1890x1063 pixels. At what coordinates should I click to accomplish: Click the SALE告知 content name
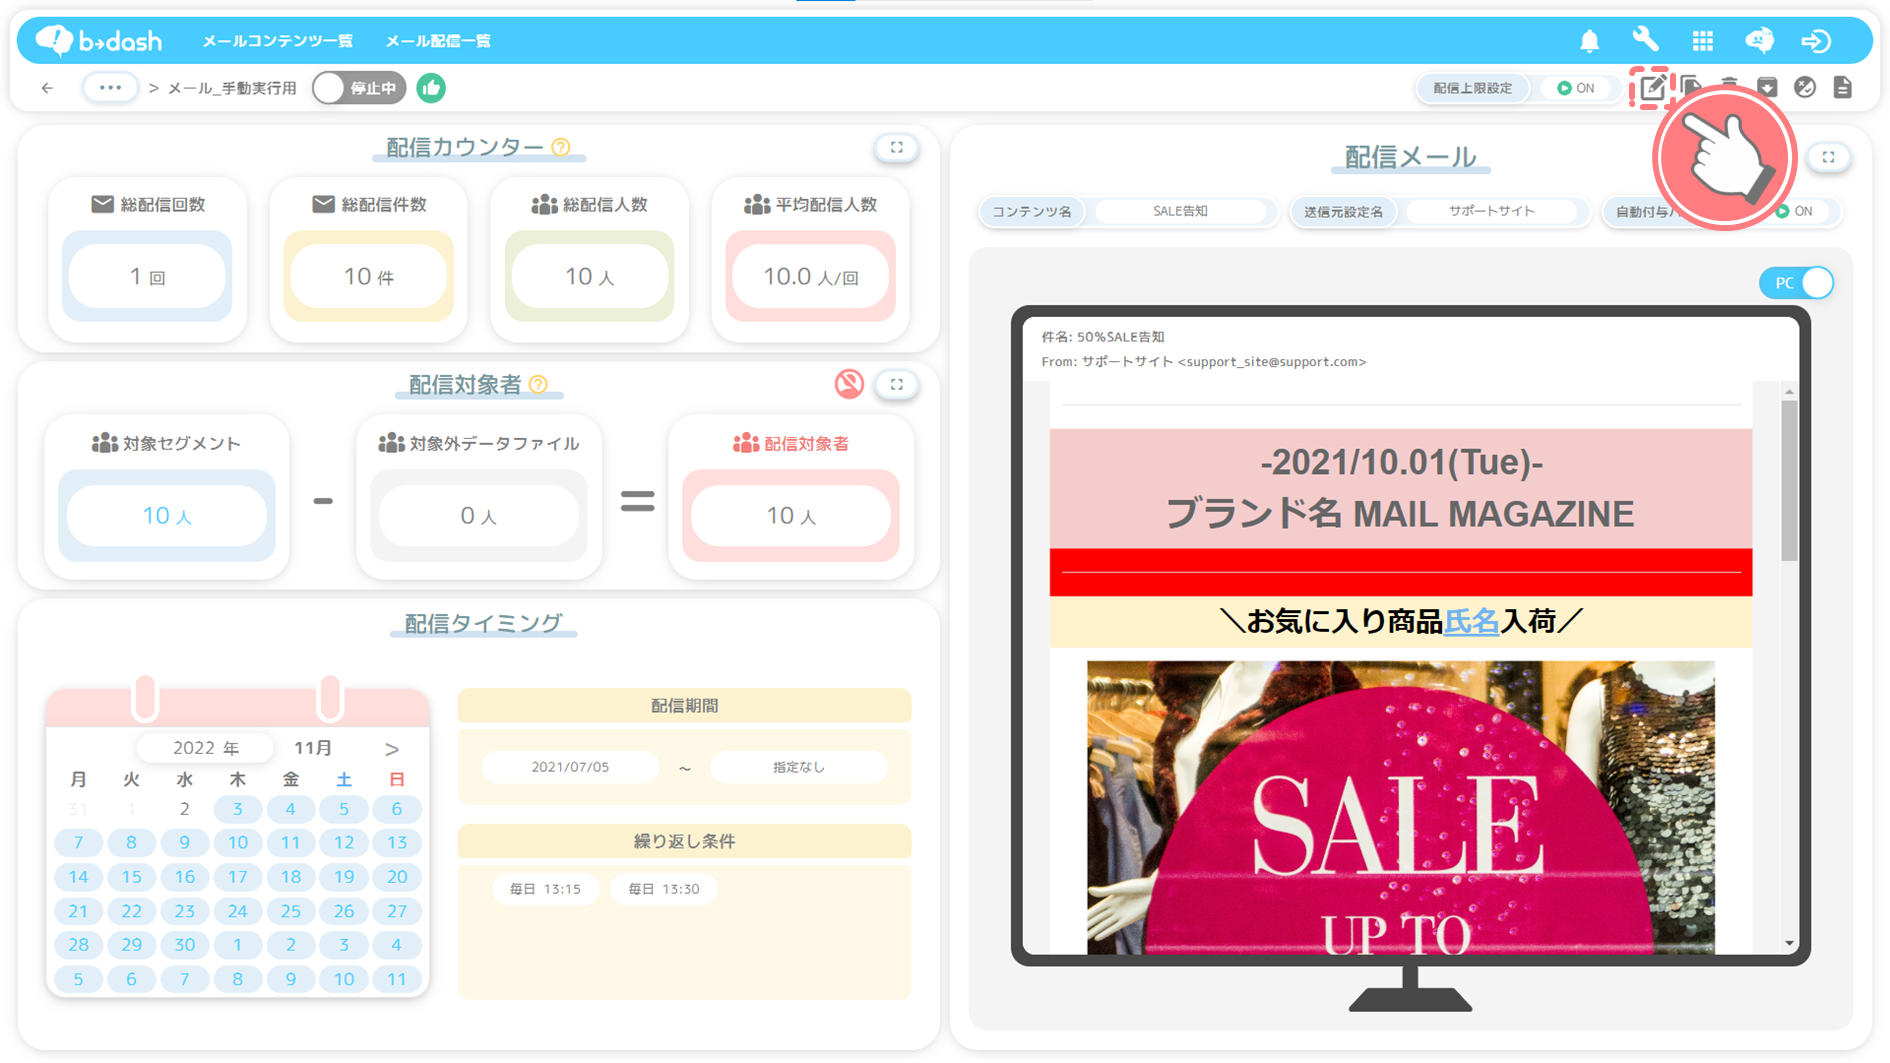[1180, 211]
